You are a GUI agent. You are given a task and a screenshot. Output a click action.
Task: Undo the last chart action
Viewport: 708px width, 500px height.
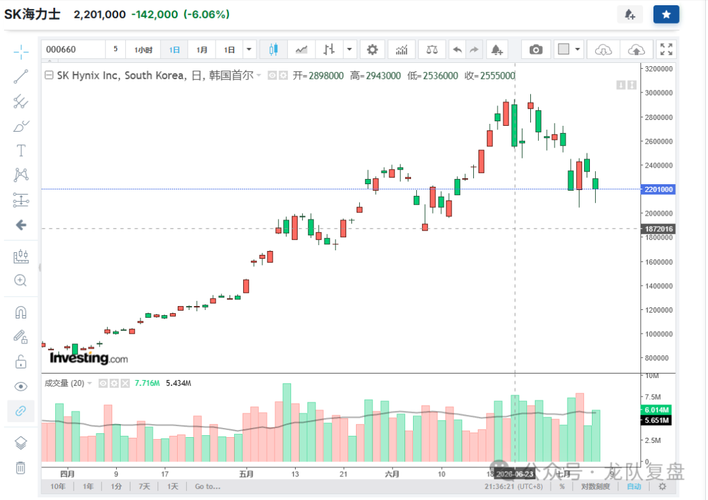point(457,50)
